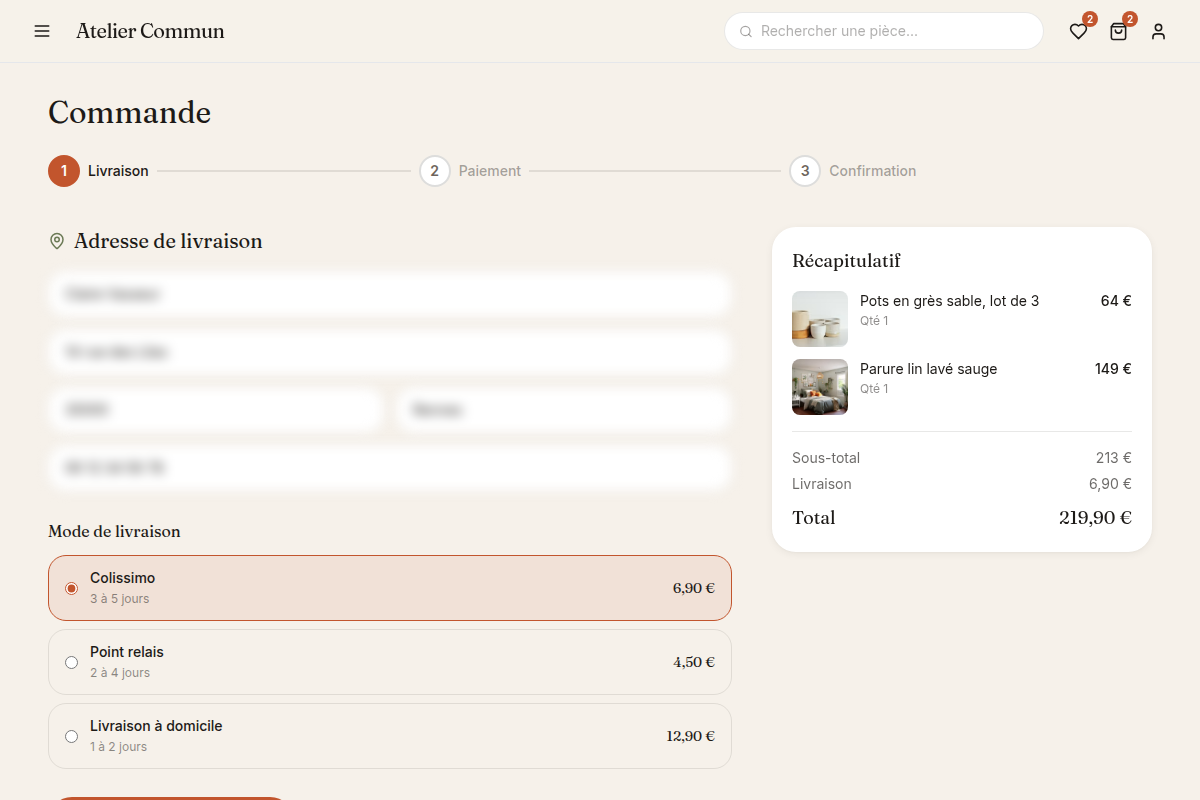The width and height of the screenshot is (1200, 800).
Task: Open the wishlist heart icon
Action: point(1078,31)
